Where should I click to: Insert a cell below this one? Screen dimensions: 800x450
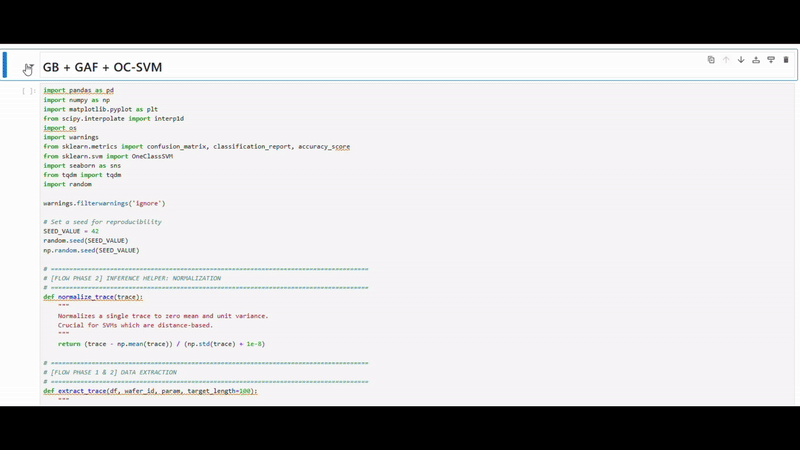coord(771,60)
